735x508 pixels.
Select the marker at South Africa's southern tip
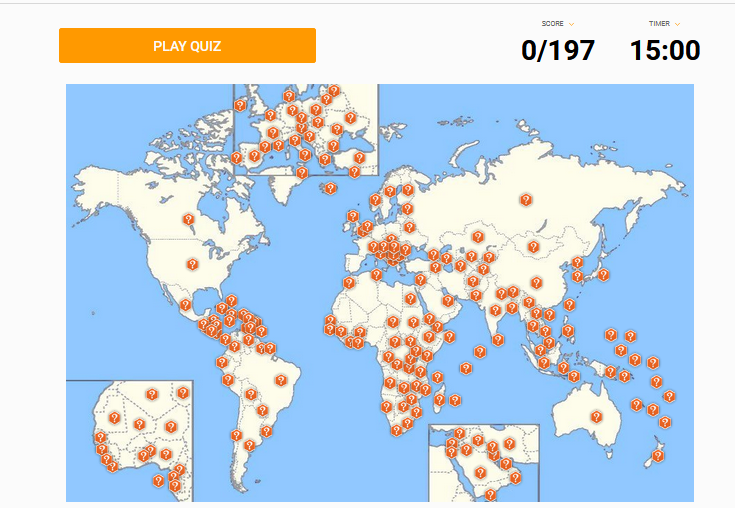(x=397, y=430)
